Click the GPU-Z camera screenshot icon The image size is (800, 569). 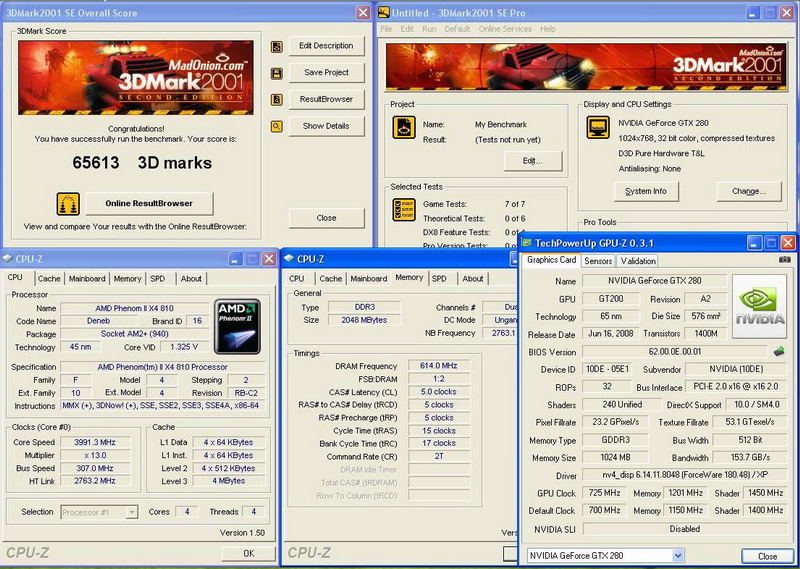(785, 260)
